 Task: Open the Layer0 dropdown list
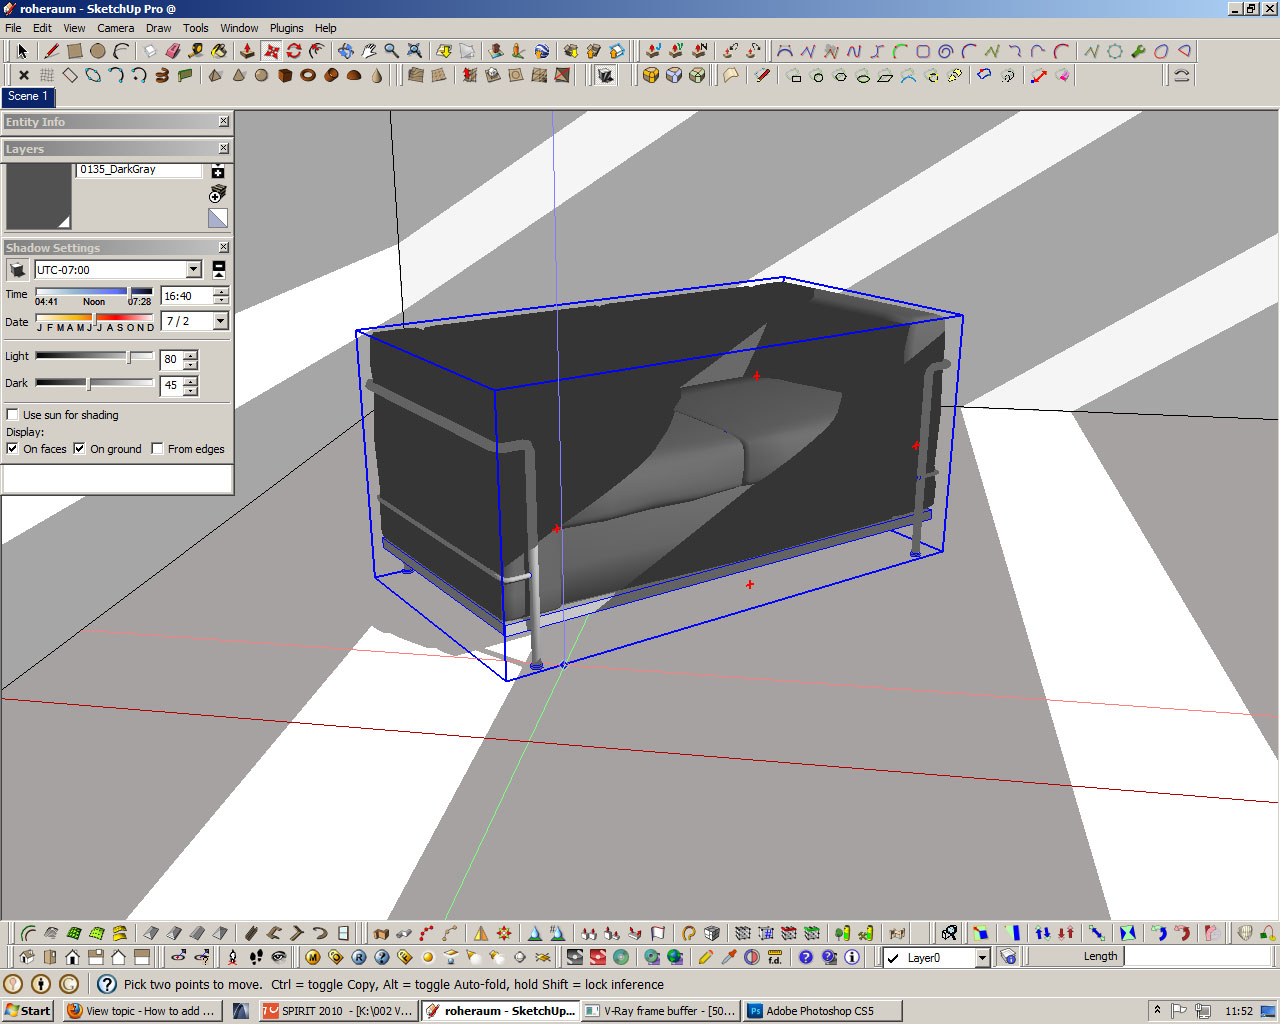coord(982,958)
